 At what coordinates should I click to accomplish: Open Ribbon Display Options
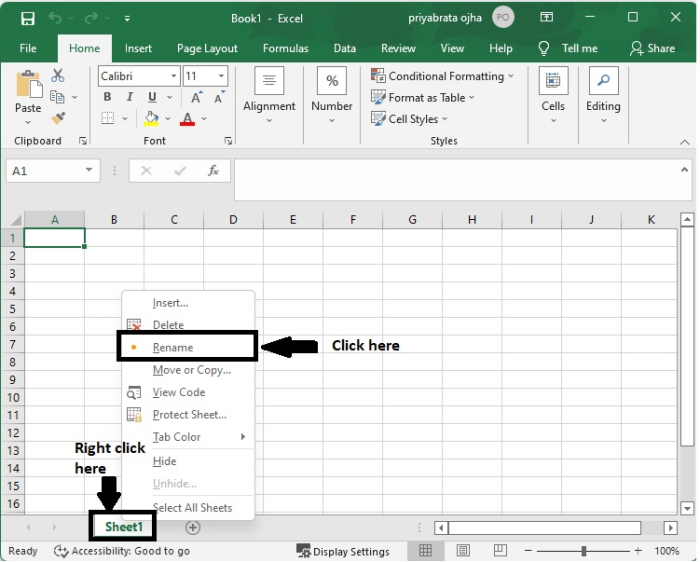coord(546,17)
